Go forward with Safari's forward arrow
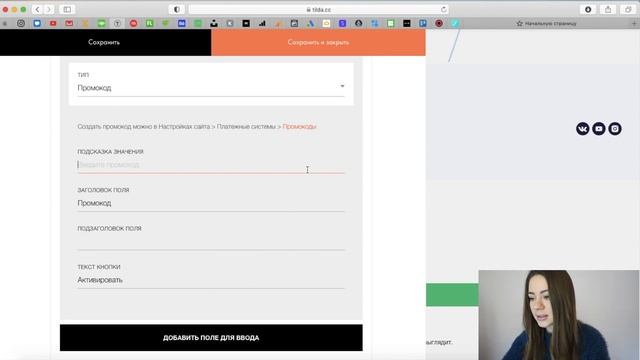 pos(48,9)
